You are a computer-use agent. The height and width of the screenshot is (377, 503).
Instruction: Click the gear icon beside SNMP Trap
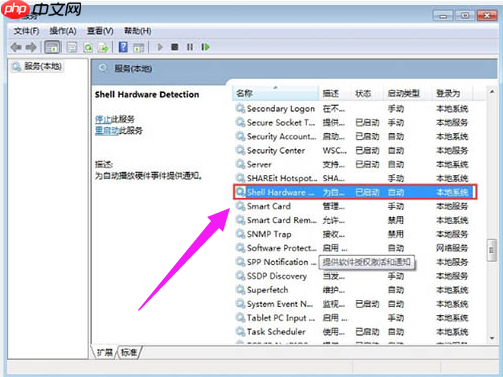click(x=240, y=234)
